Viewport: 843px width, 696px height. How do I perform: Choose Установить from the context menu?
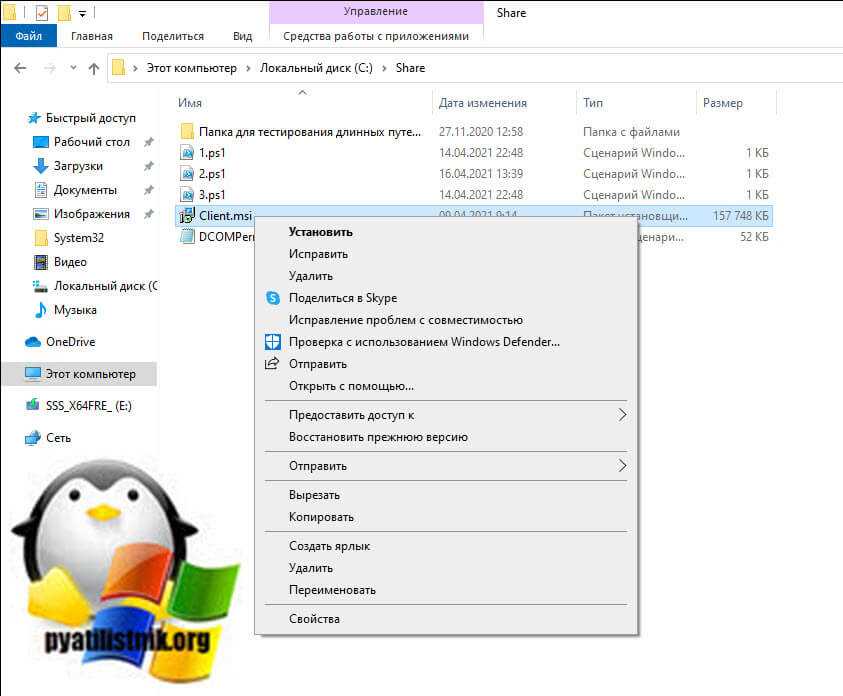(320, 232)
